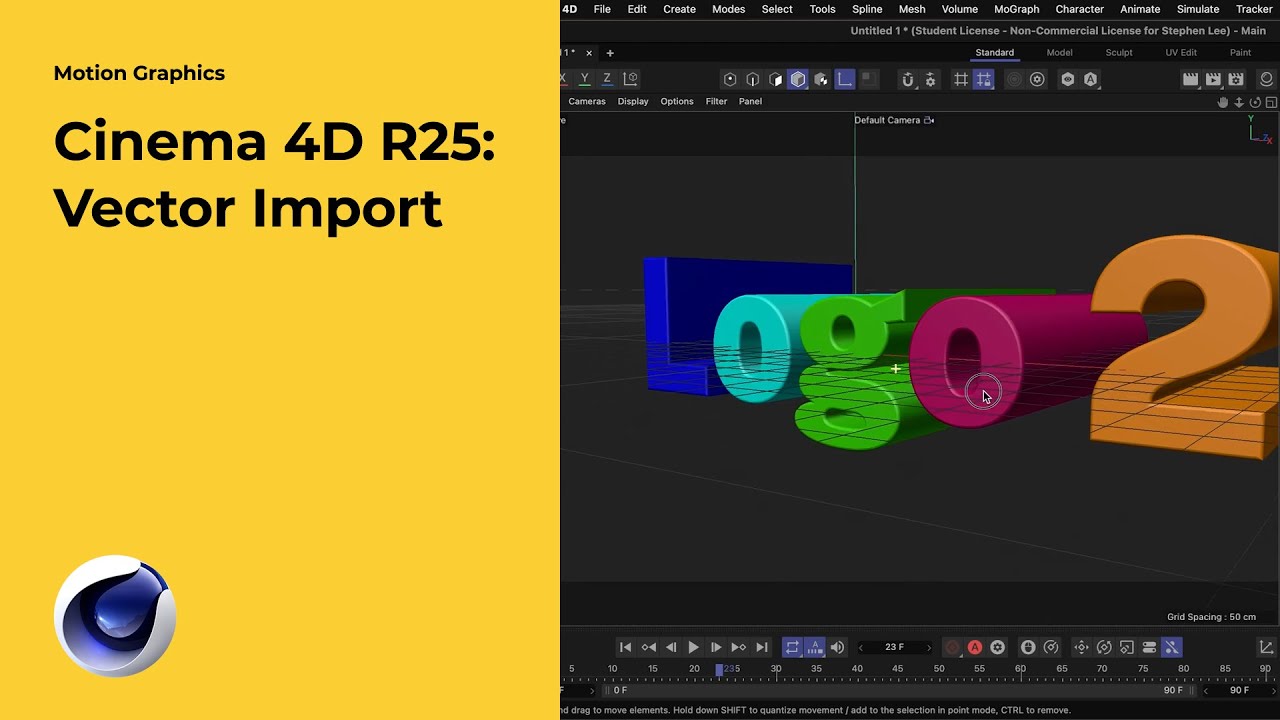Select Texture mode checkered cube icon

821,79
